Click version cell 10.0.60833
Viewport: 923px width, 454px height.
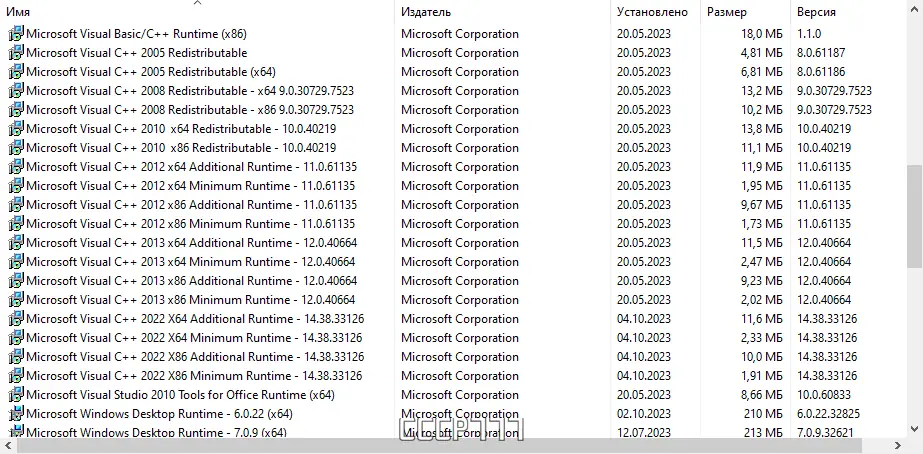point(824,395)
